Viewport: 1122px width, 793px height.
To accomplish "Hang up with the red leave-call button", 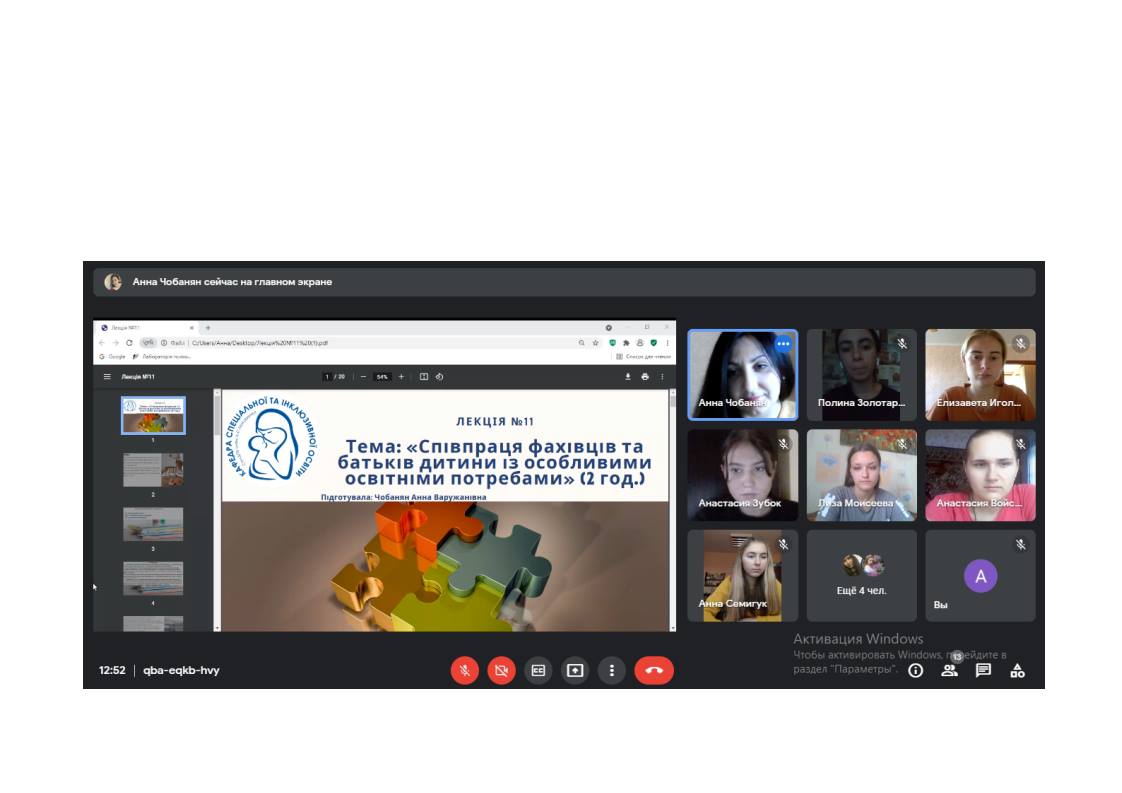I will (654, 670).
